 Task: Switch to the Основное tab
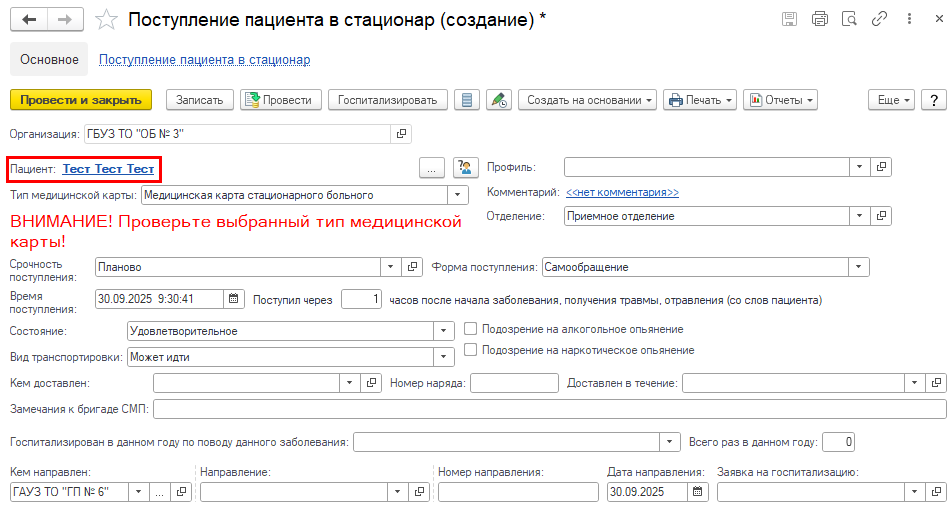(49, 60)
